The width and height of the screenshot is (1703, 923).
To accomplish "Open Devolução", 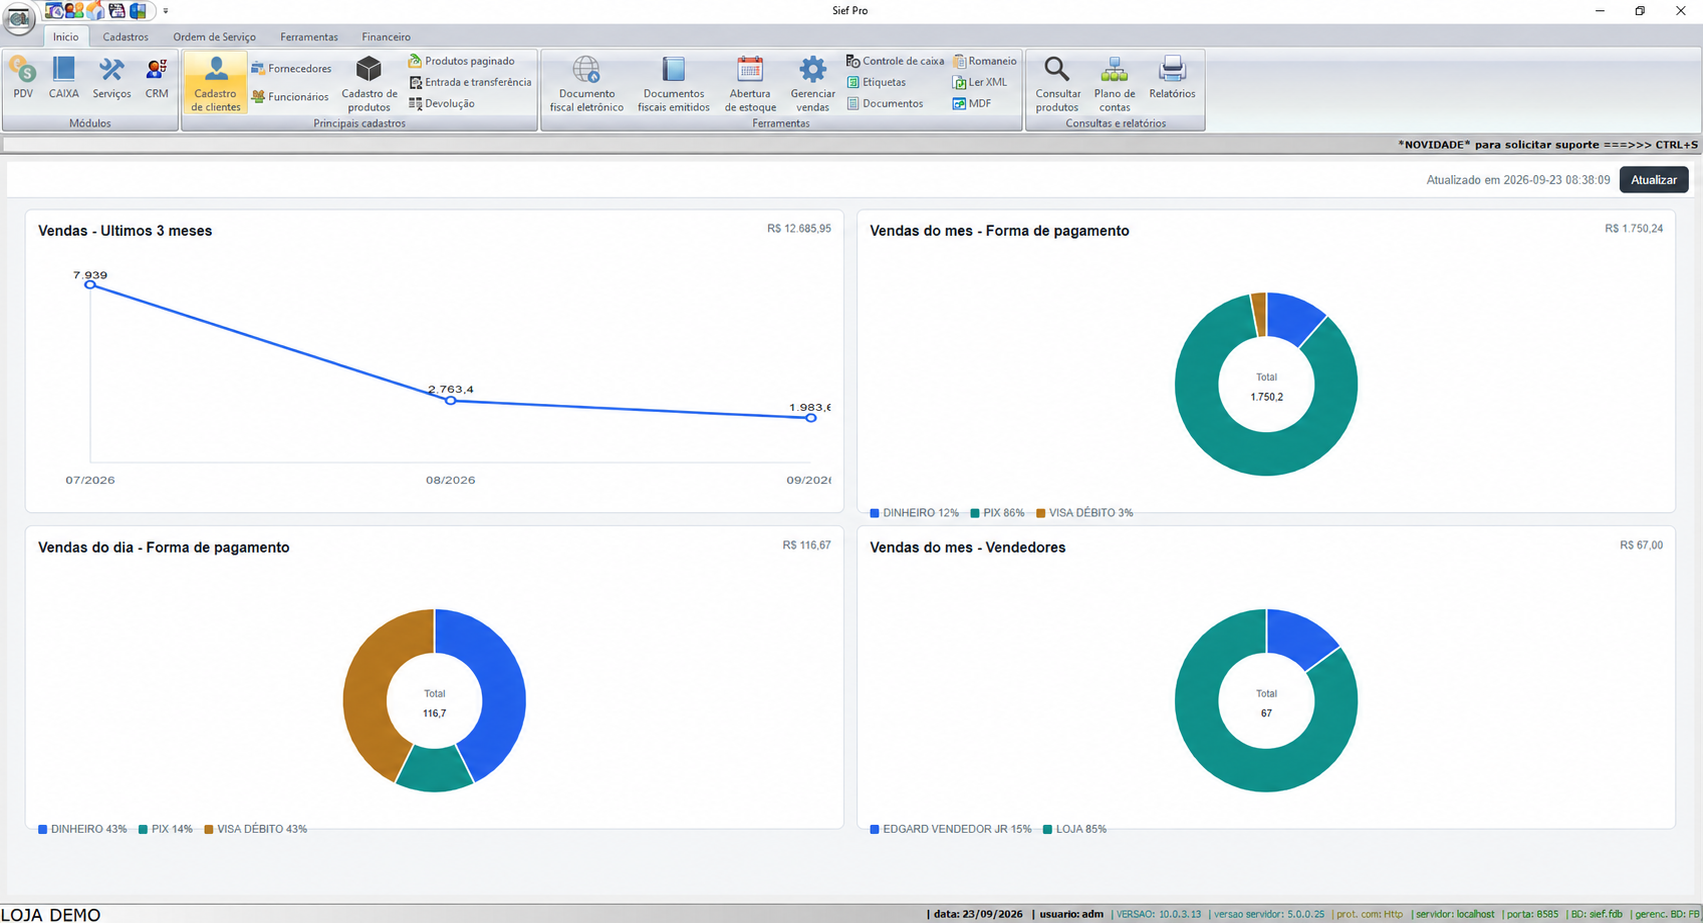I will click(x=441, y=103).
